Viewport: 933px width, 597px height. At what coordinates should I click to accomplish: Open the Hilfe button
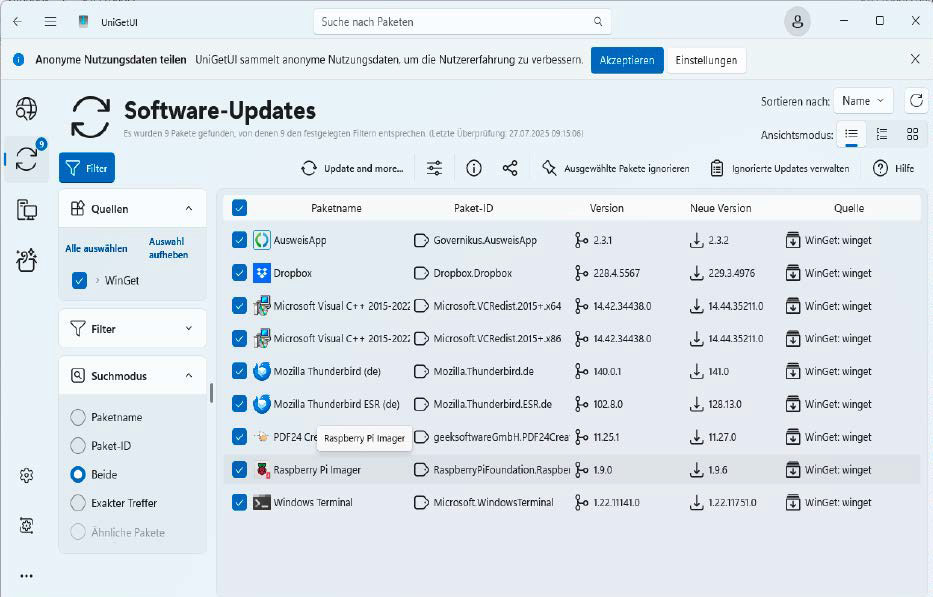click(894, 168)
